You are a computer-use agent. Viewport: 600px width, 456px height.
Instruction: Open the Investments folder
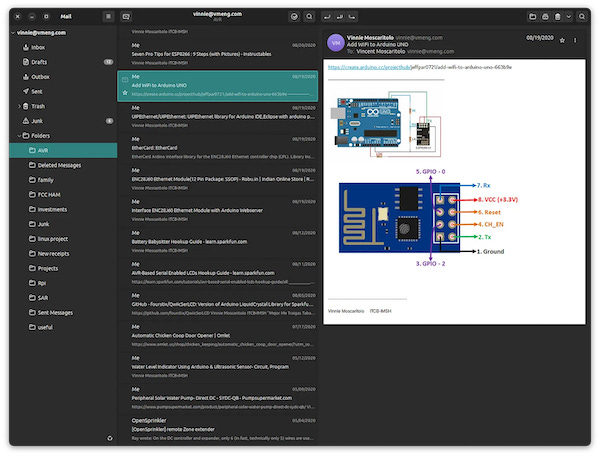(63, 209)
